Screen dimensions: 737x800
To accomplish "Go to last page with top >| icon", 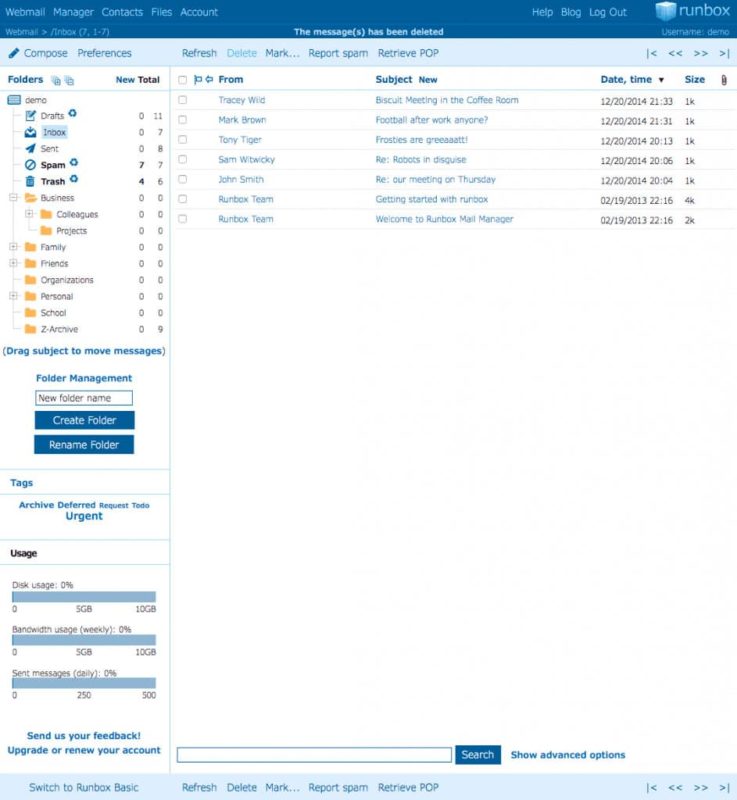I will 724,53.
